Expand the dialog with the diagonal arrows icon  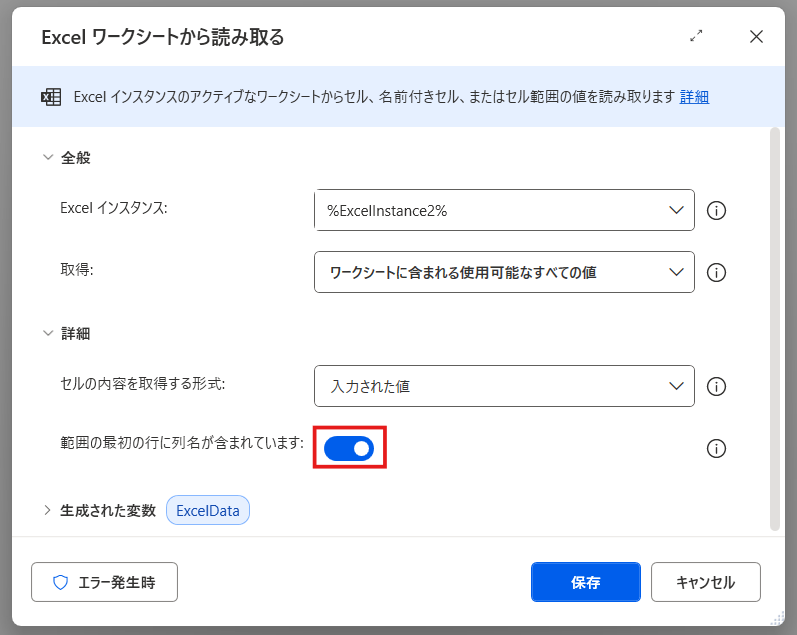point(697,36)
